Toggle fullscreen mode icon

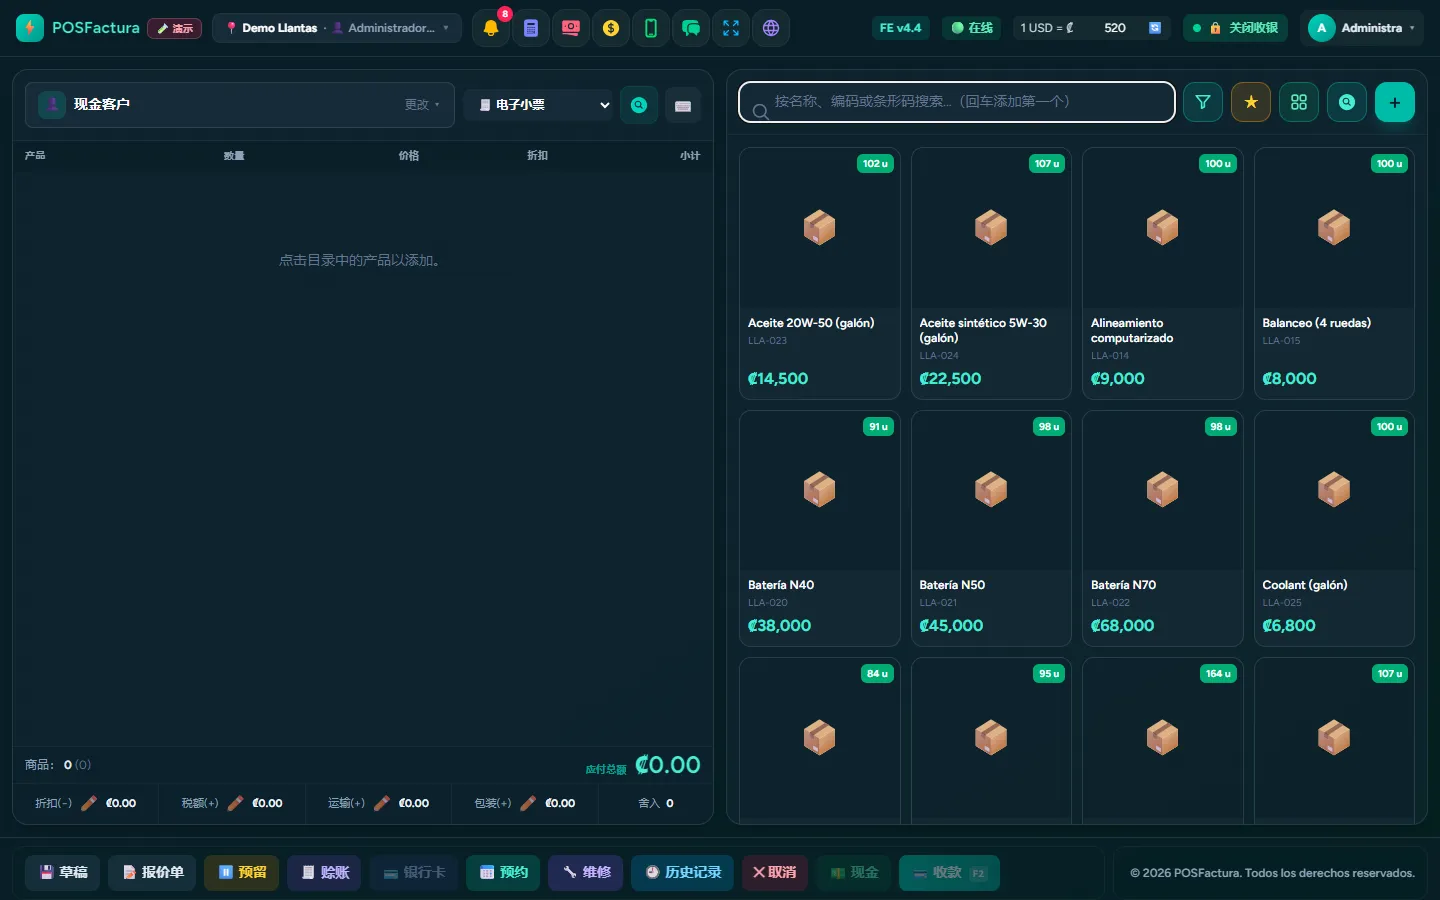[731, 28]
